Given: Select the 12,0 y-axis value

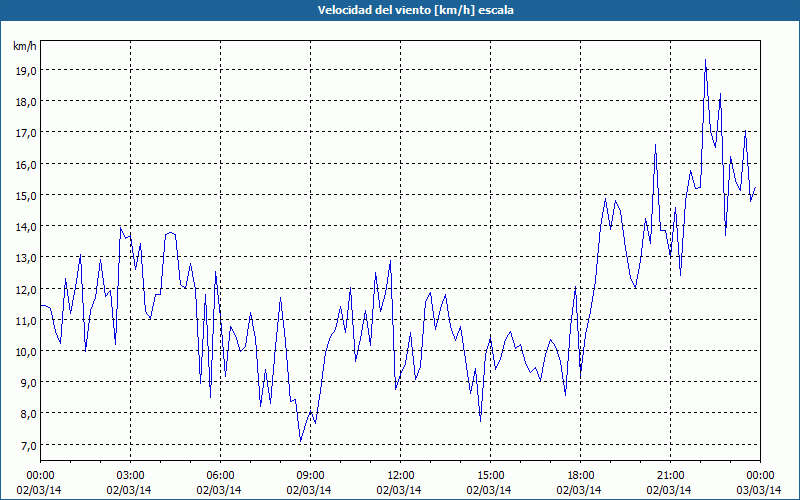Looking at the screenshot, I should click(x=26, y=289).
